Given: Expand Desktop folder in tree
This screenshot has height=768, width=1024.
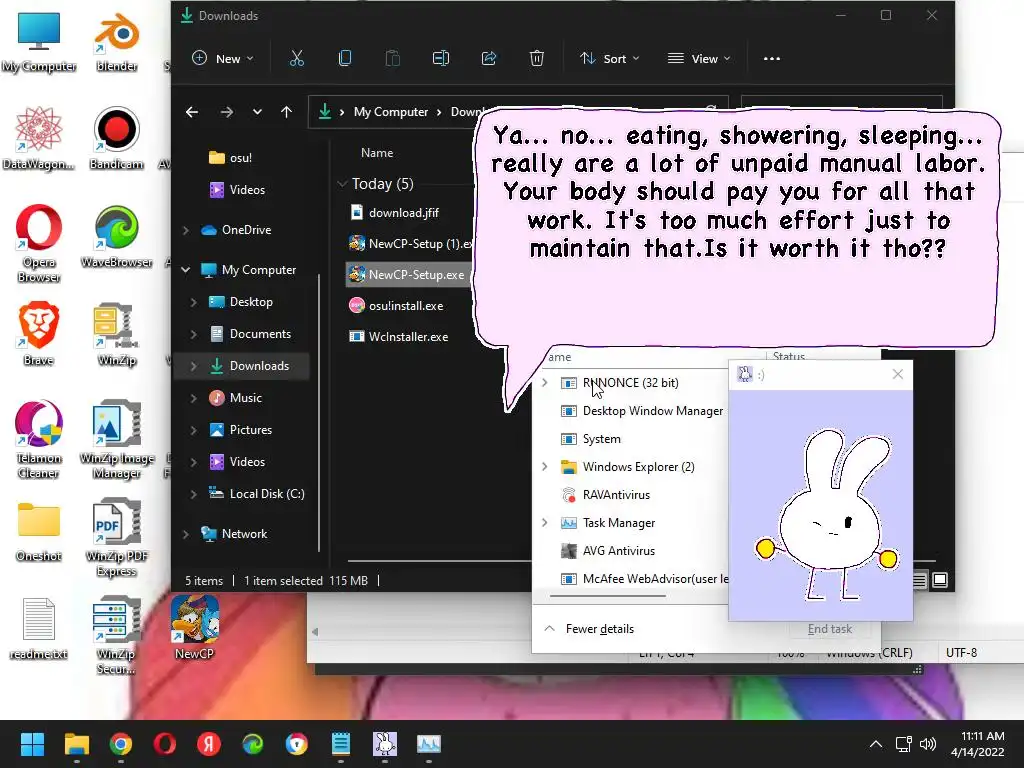Looking at the screenshot, I should tap(194, 302).
